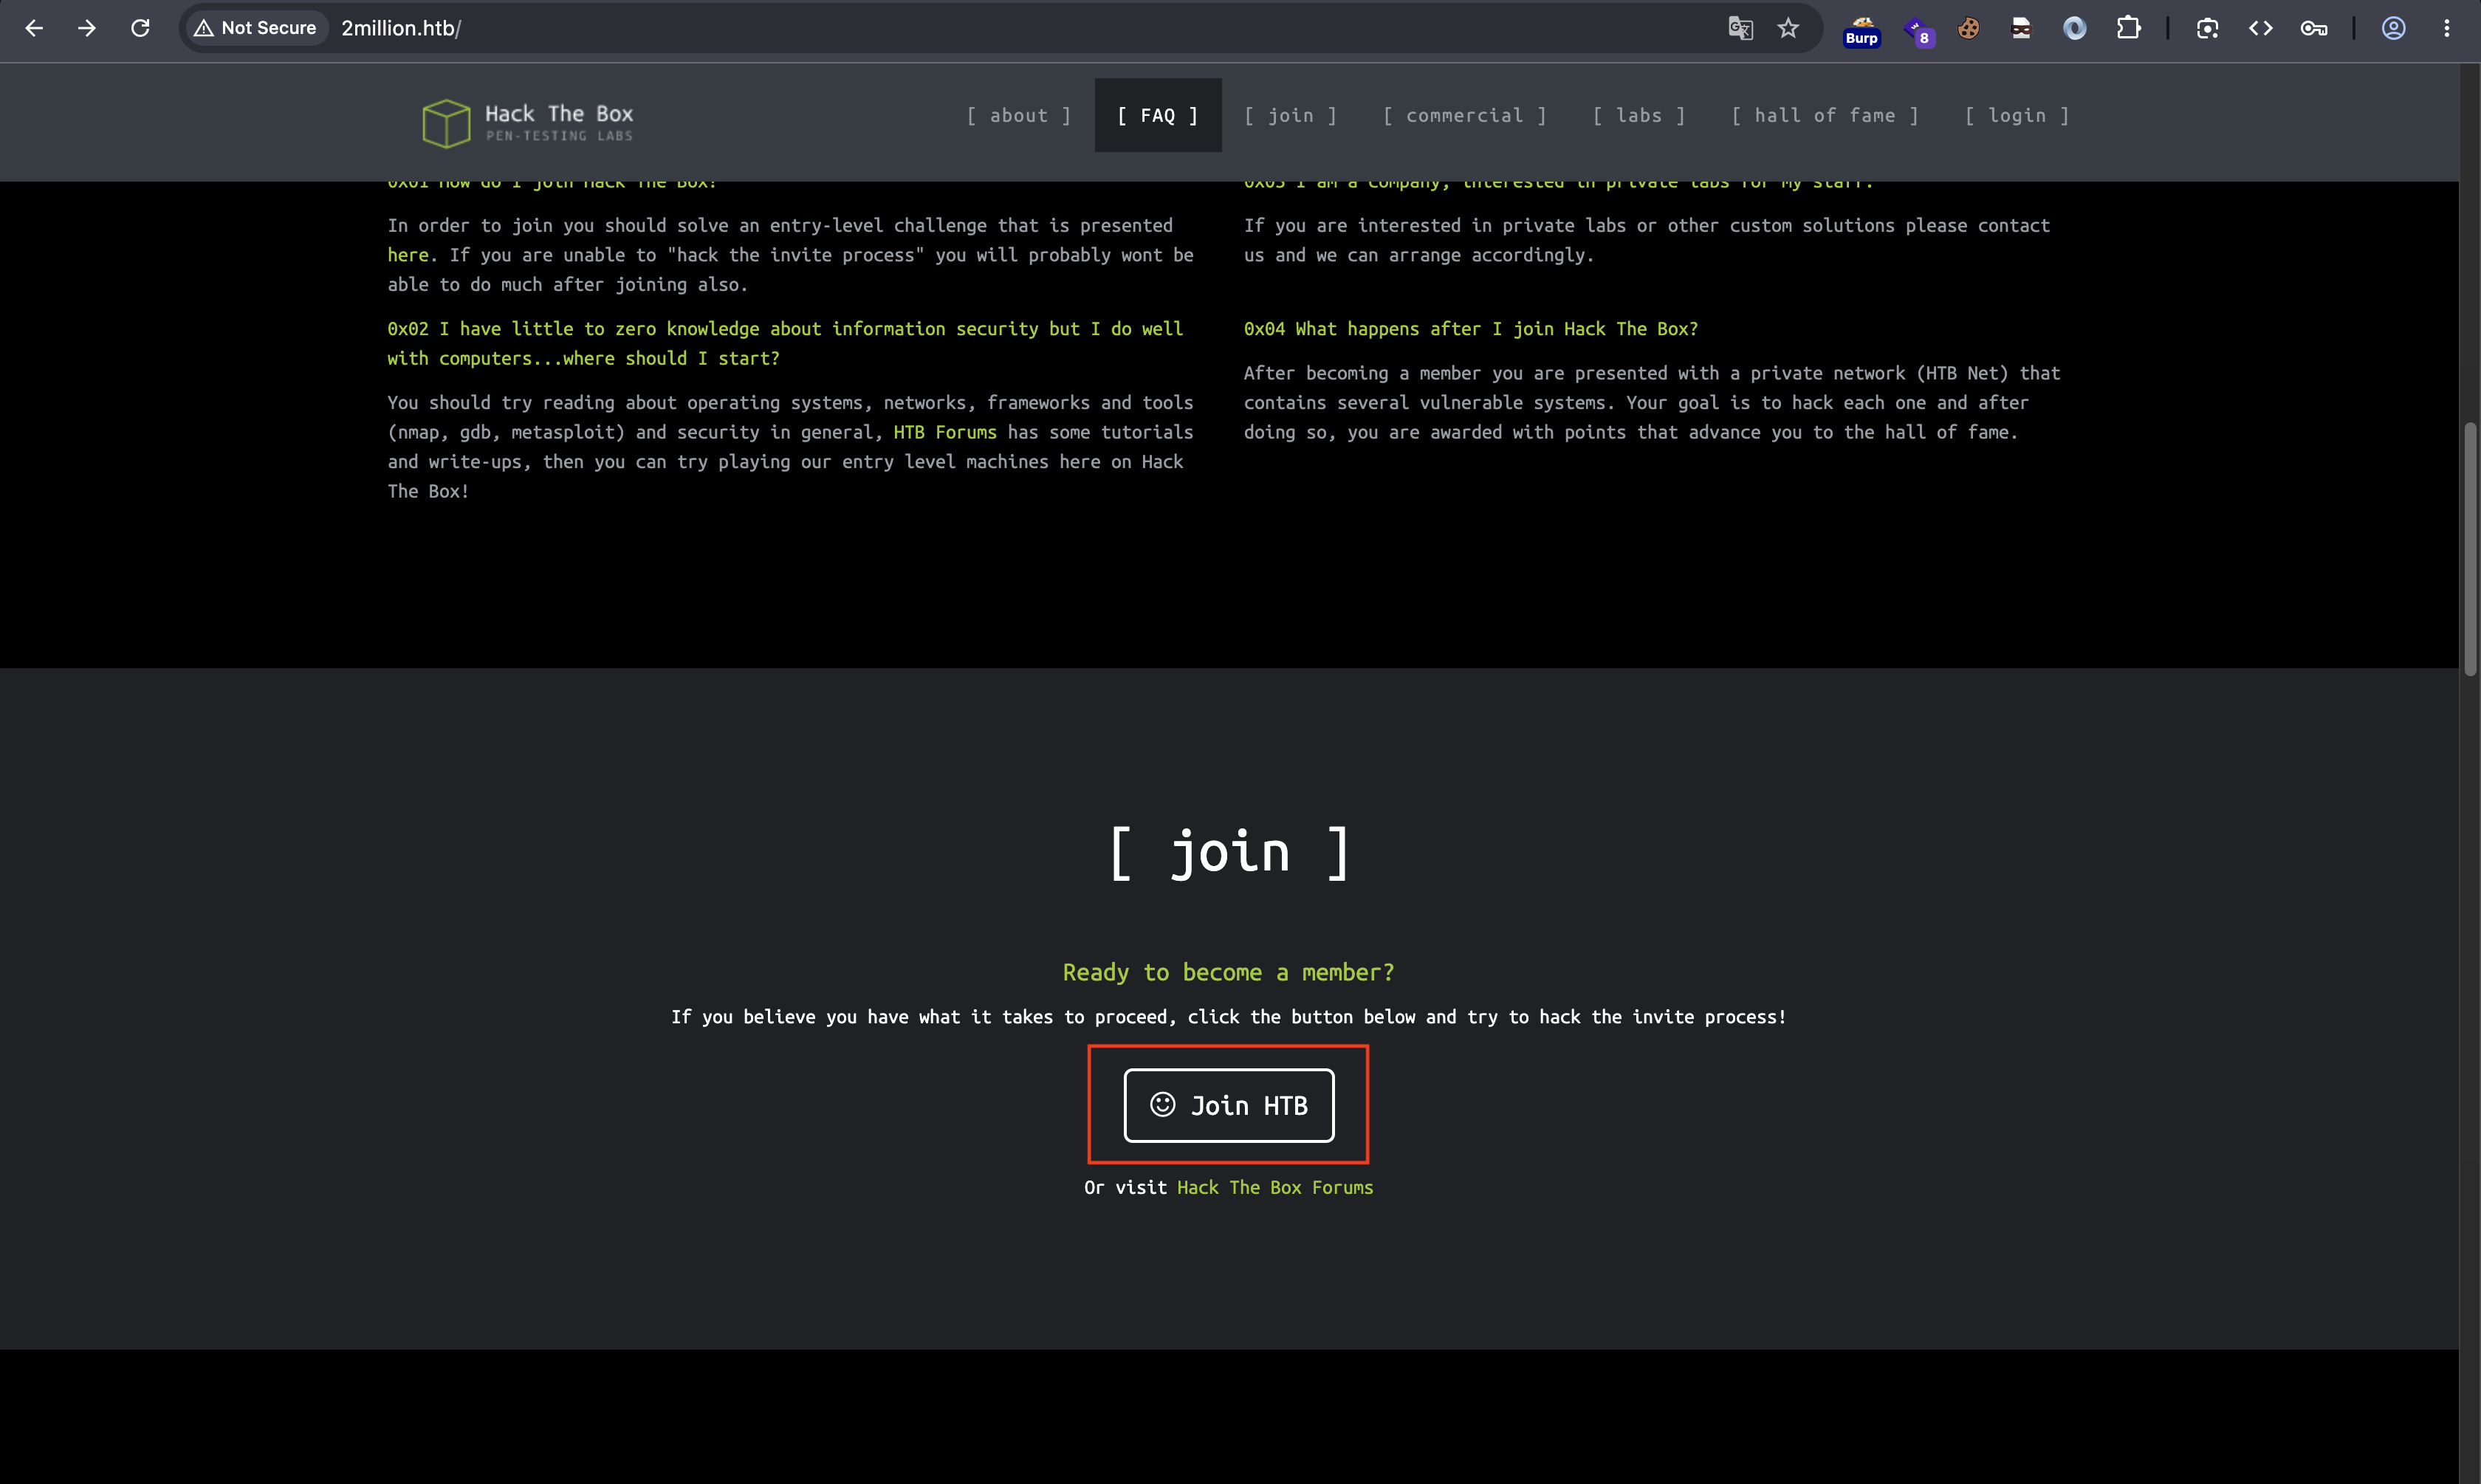
Task: Open the about nav item
Action: pos(1018,115)
